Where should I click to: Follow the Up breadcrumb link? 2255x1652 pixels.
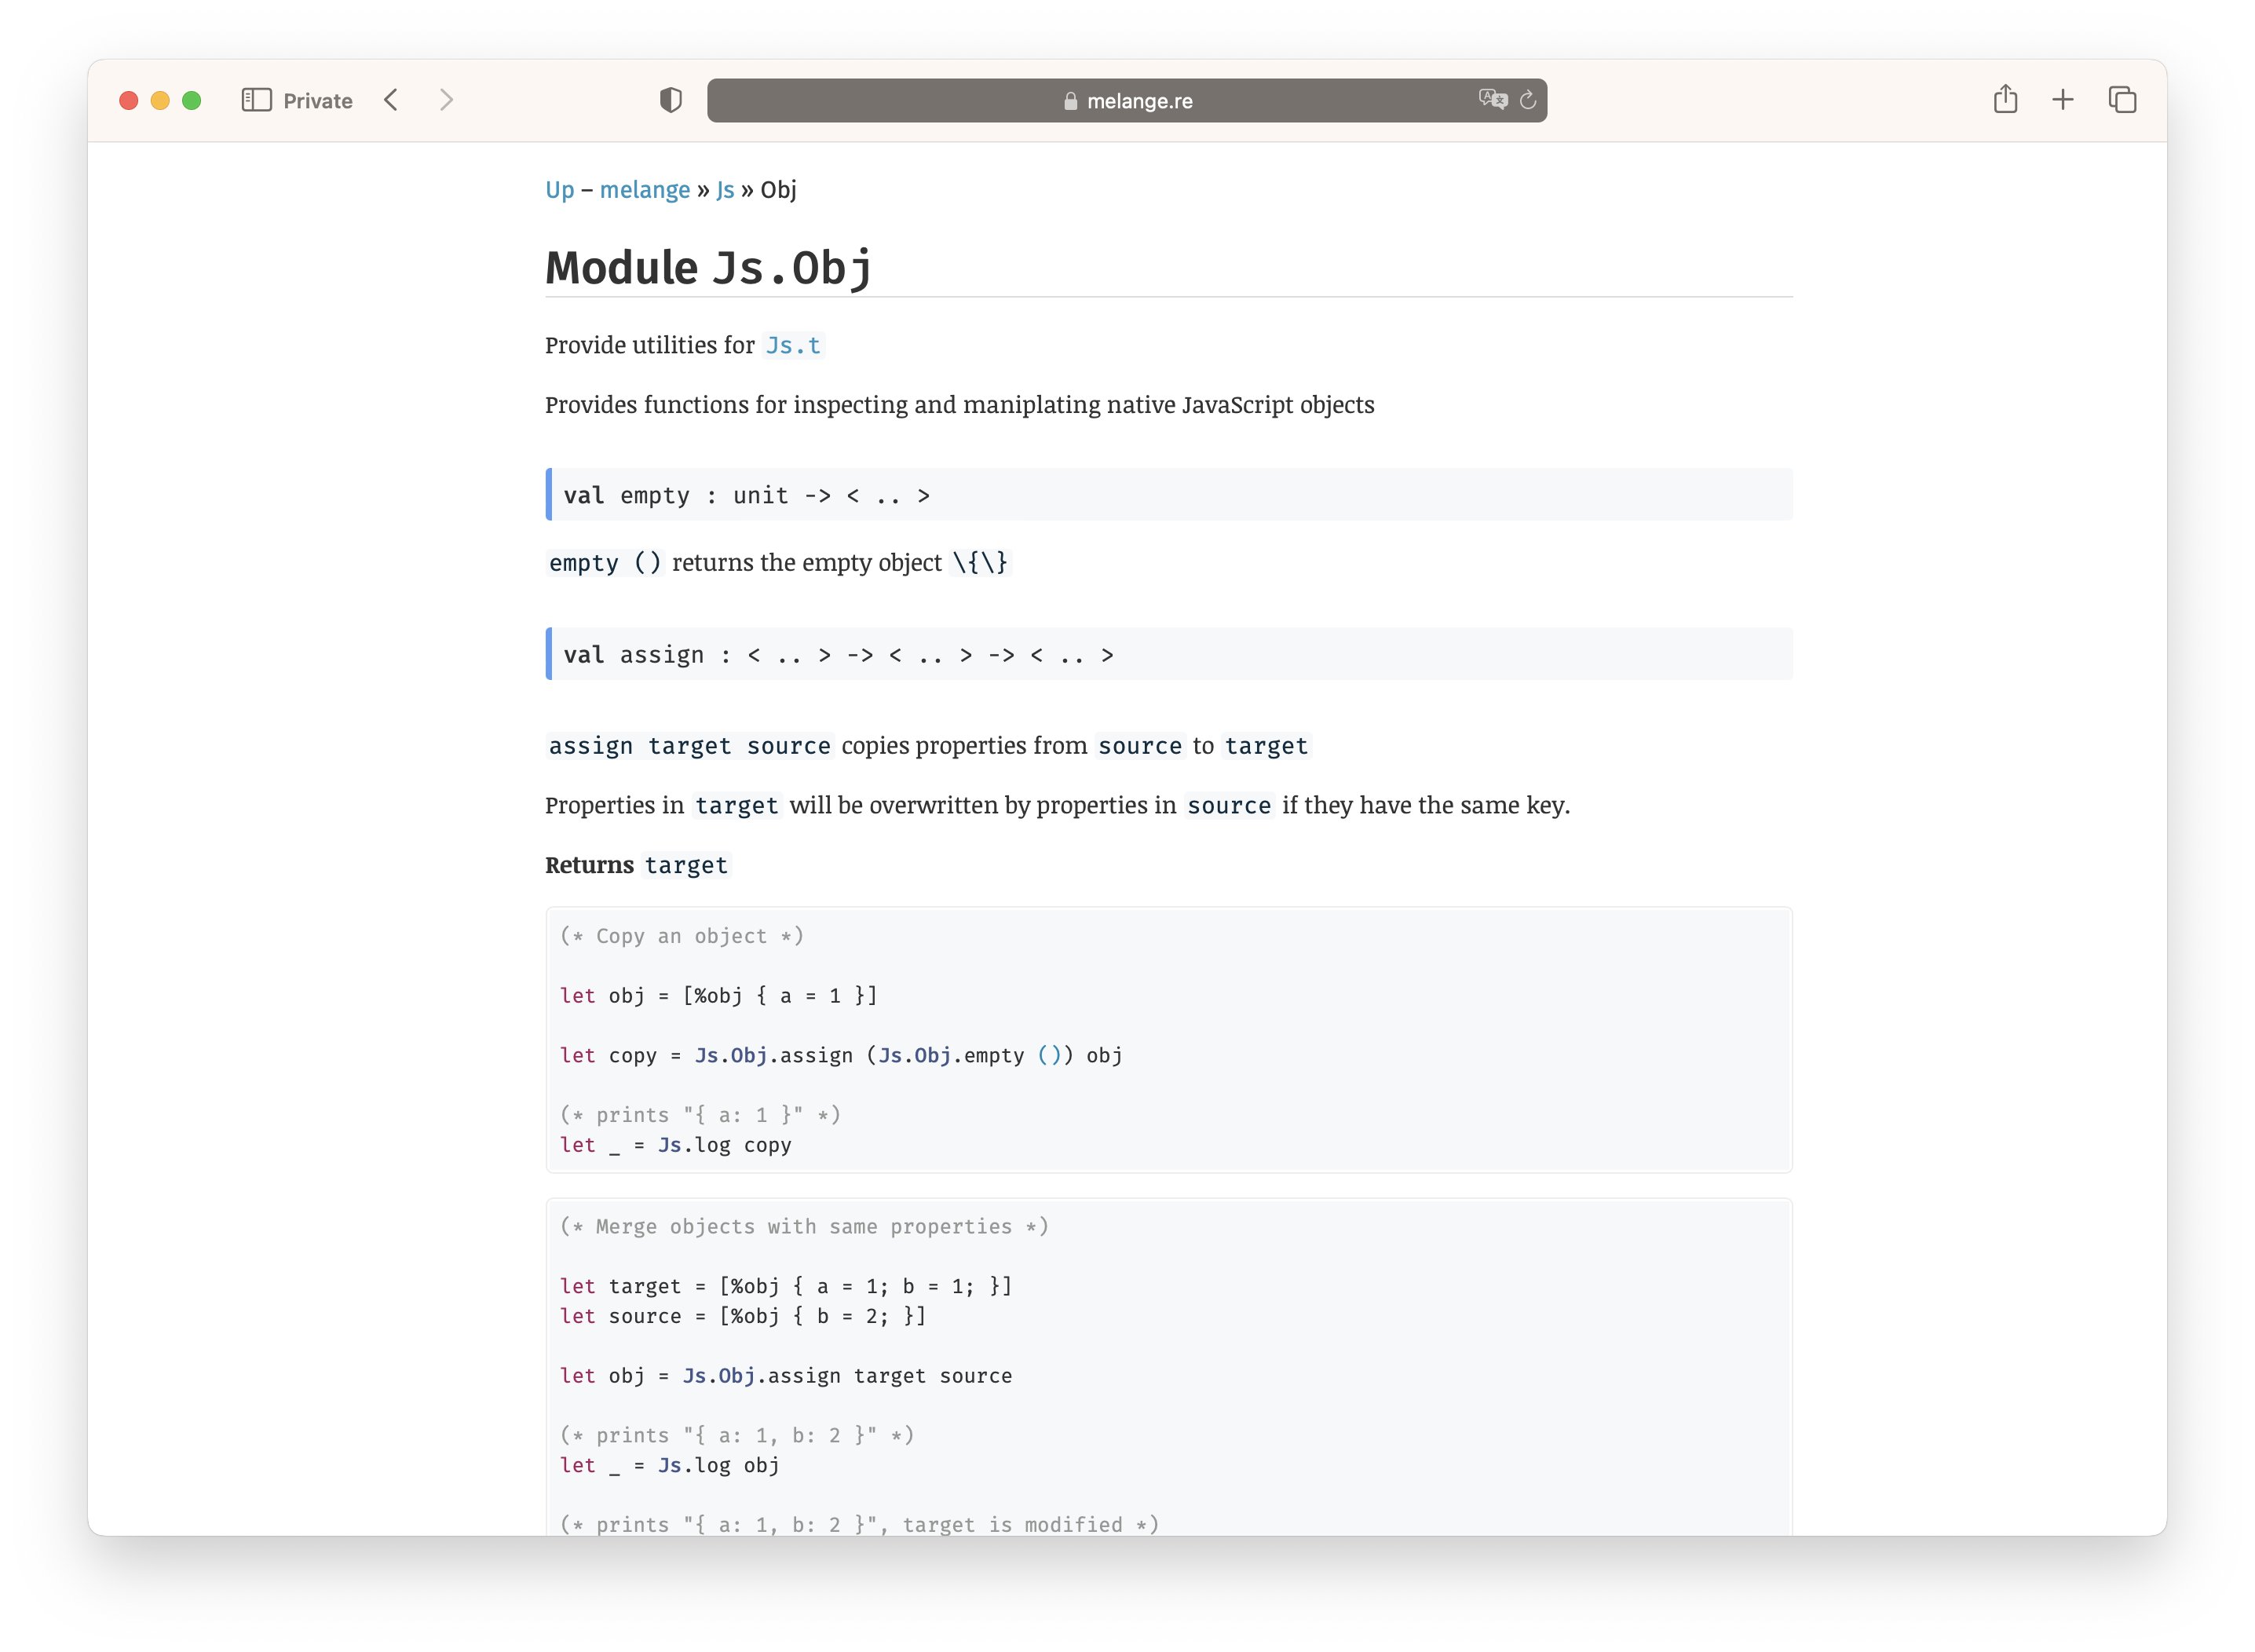pyautogui.click(x=560, y=190)
